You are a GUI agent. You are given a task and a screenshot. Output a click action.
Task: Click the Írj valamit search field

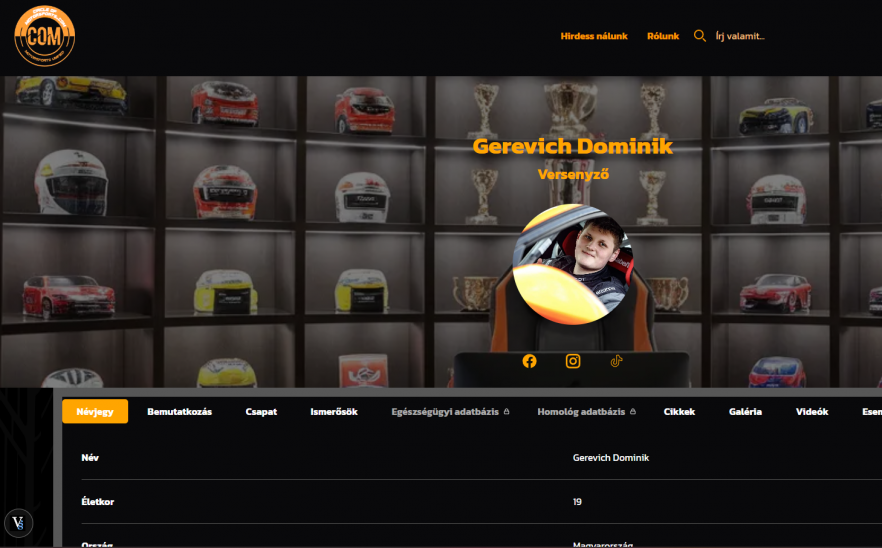[740, 36]
